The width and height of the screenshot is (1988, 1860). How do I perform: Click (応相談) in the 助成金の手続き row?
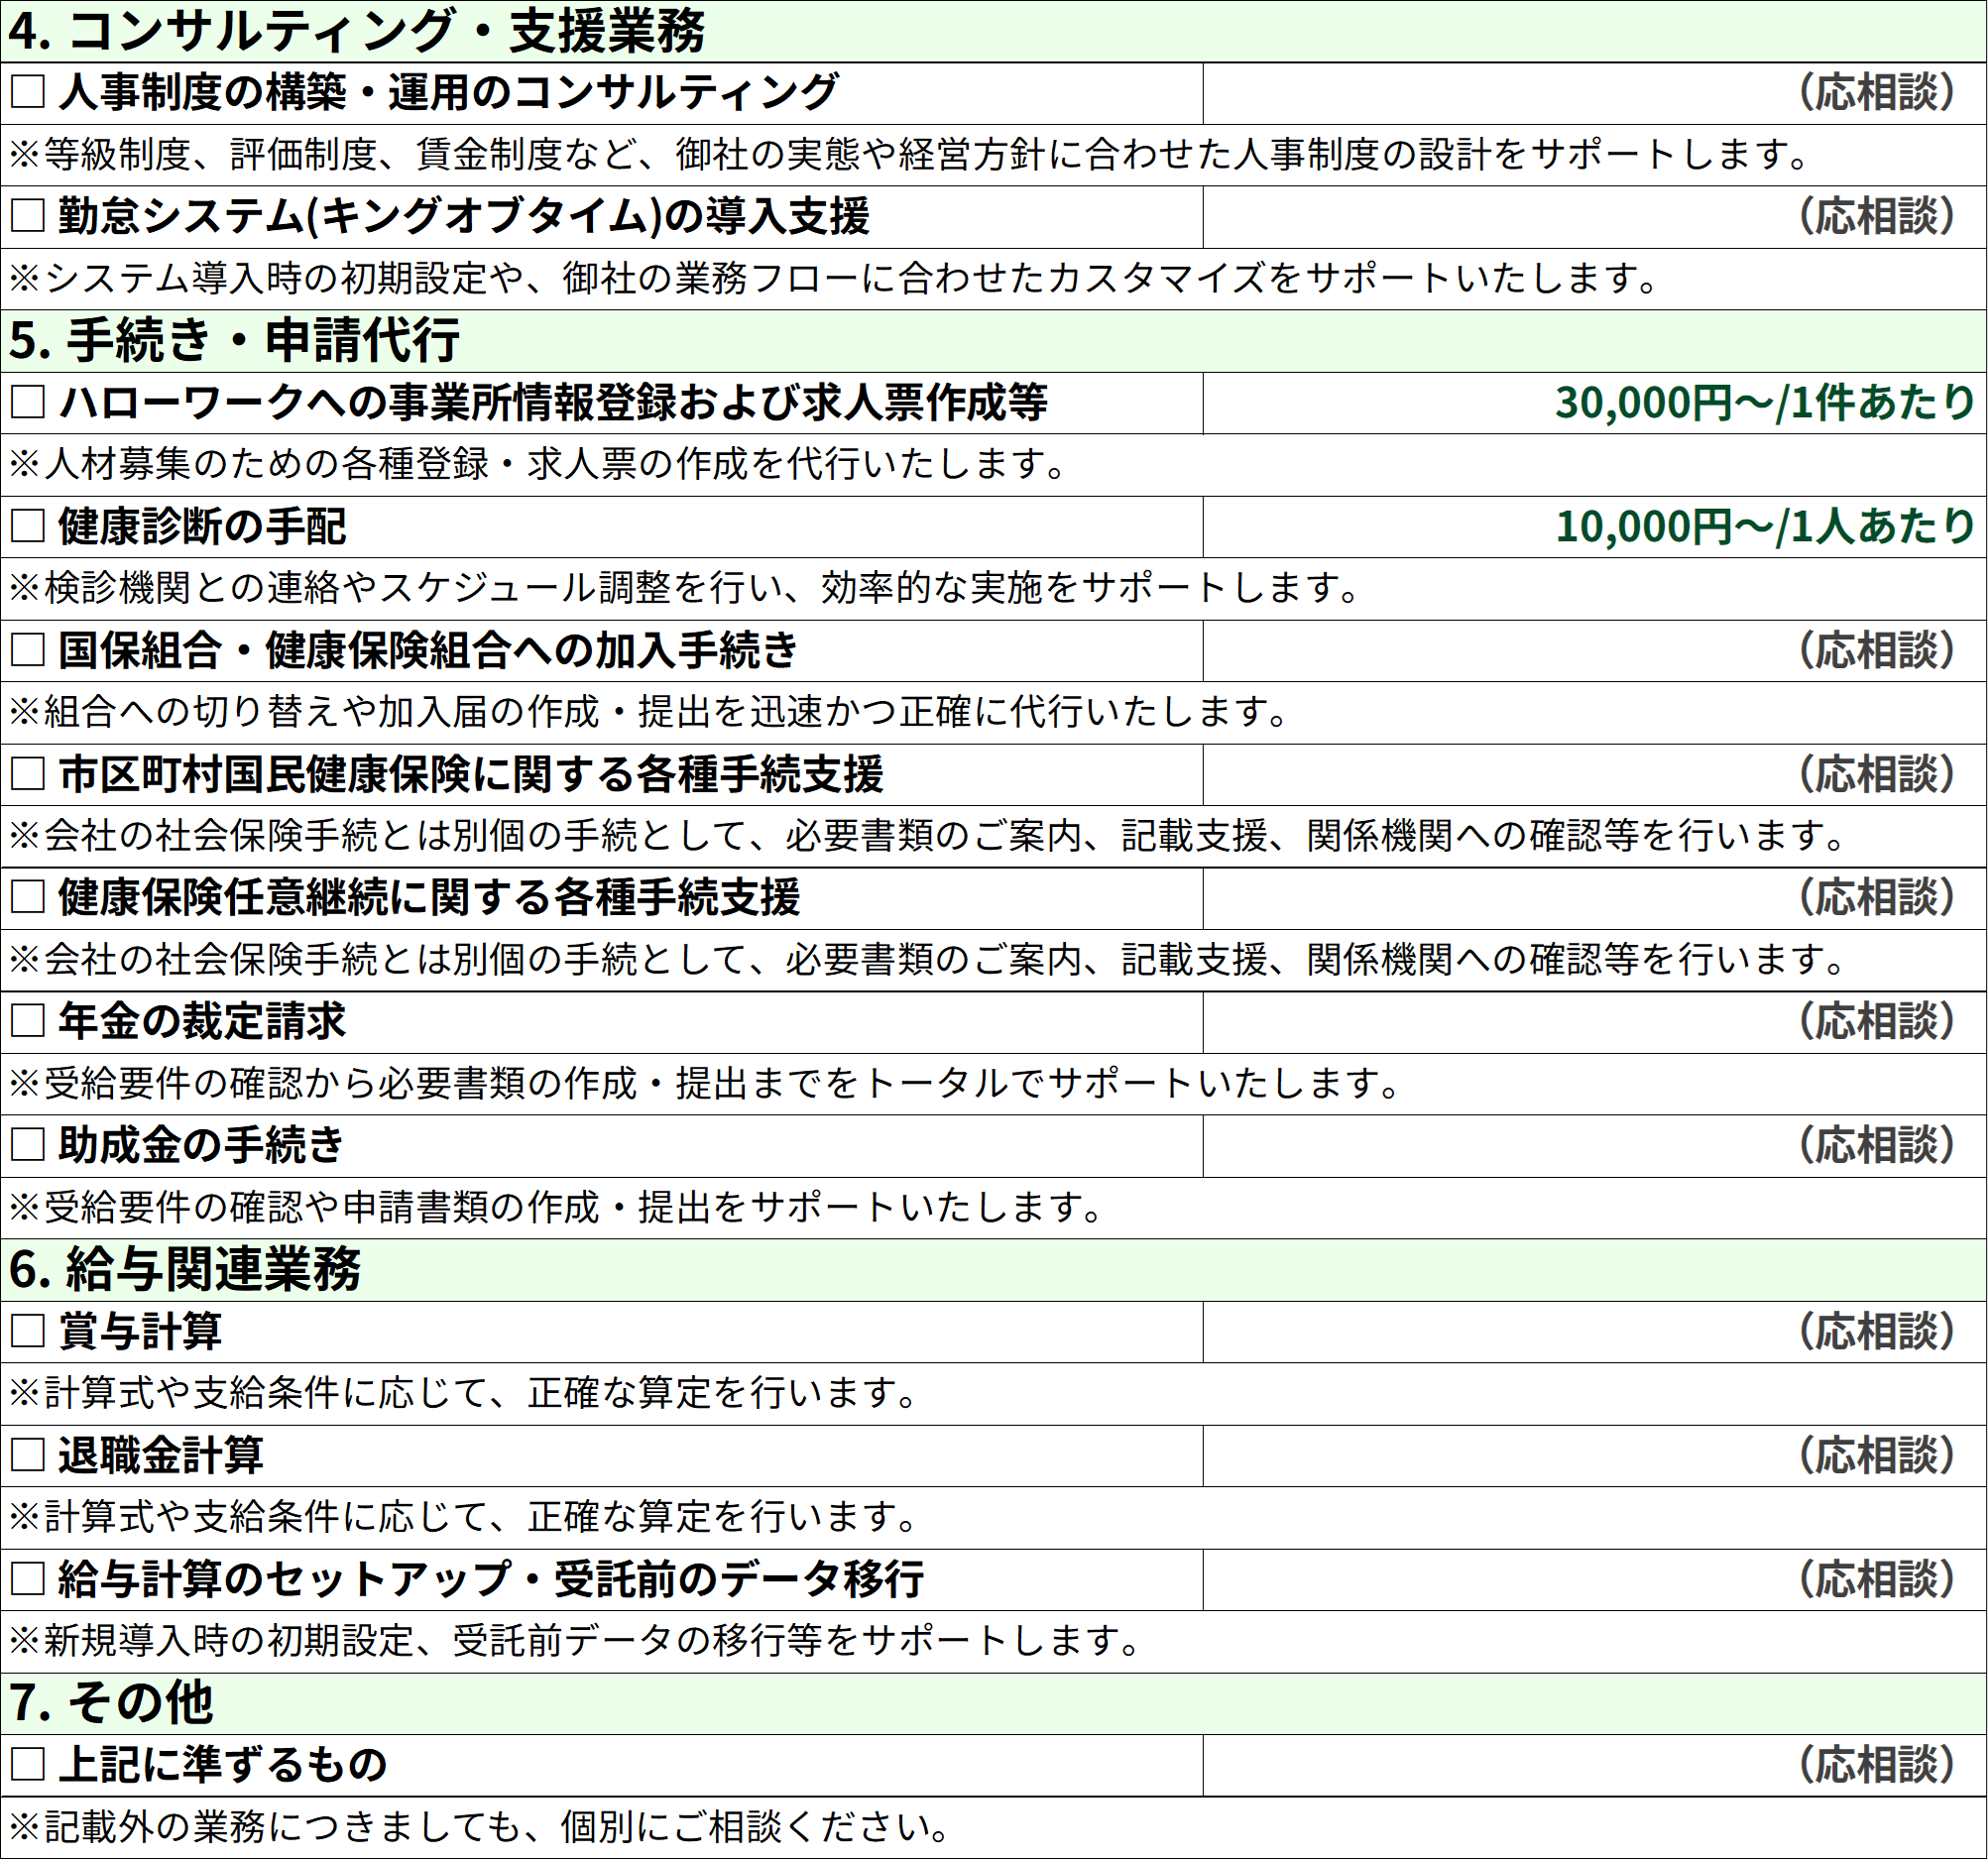point(1877,1144)
